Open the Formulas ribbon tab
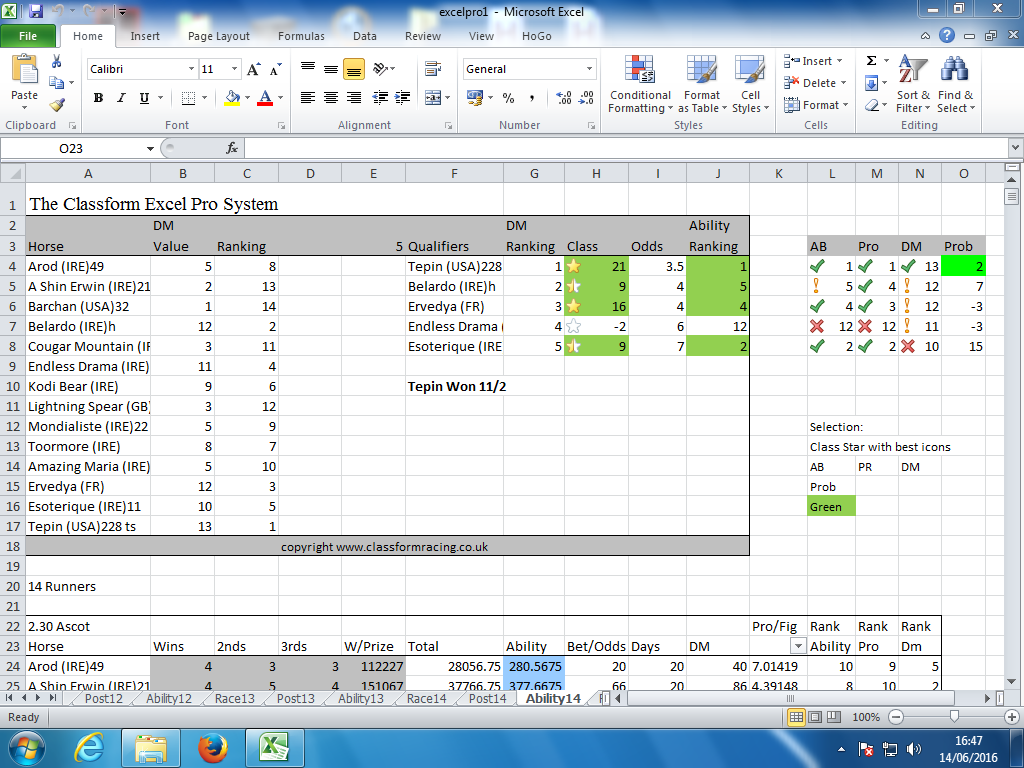This screenshot has width=1024, height=768. 301,36
